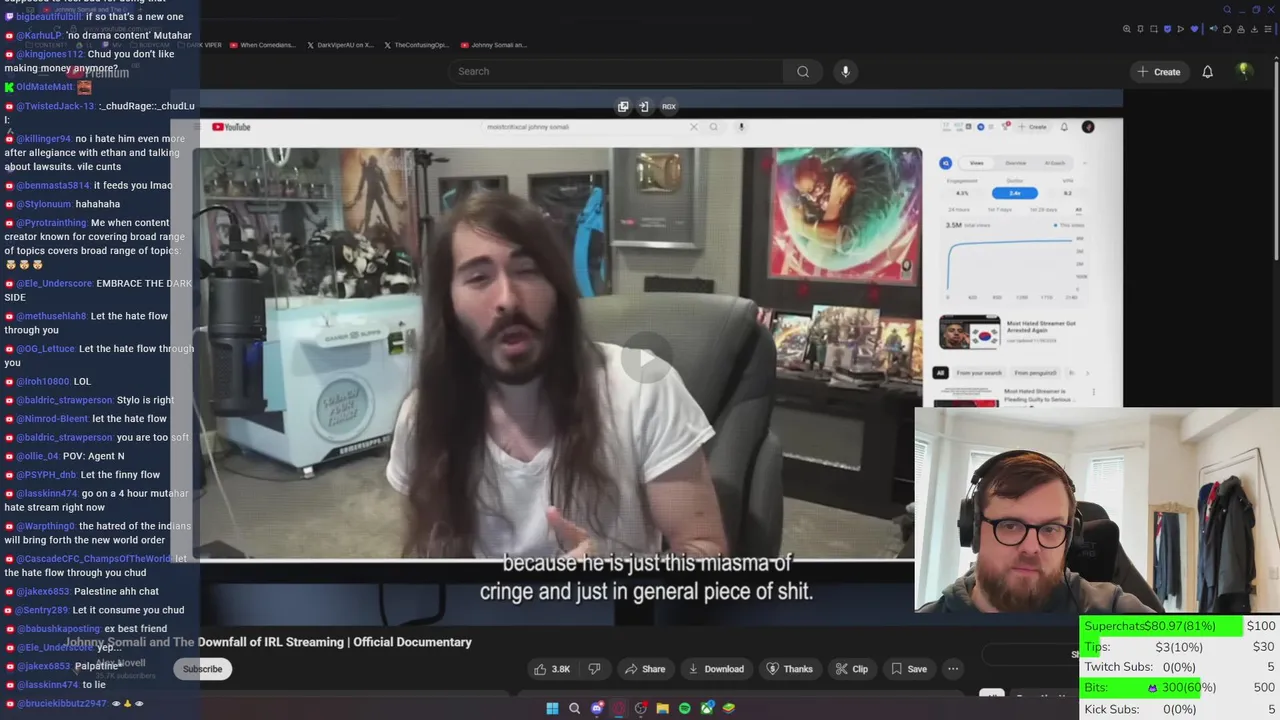The width and height of the screenshot is (1280, 720).
Task: Click the Subscribe button
Action: 202,669
